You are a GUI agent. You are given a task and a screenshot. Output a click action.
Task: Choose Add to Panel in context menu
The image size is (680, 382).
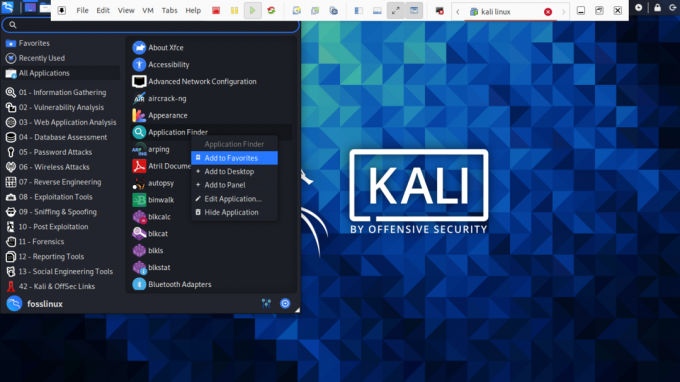pos(234,185)
